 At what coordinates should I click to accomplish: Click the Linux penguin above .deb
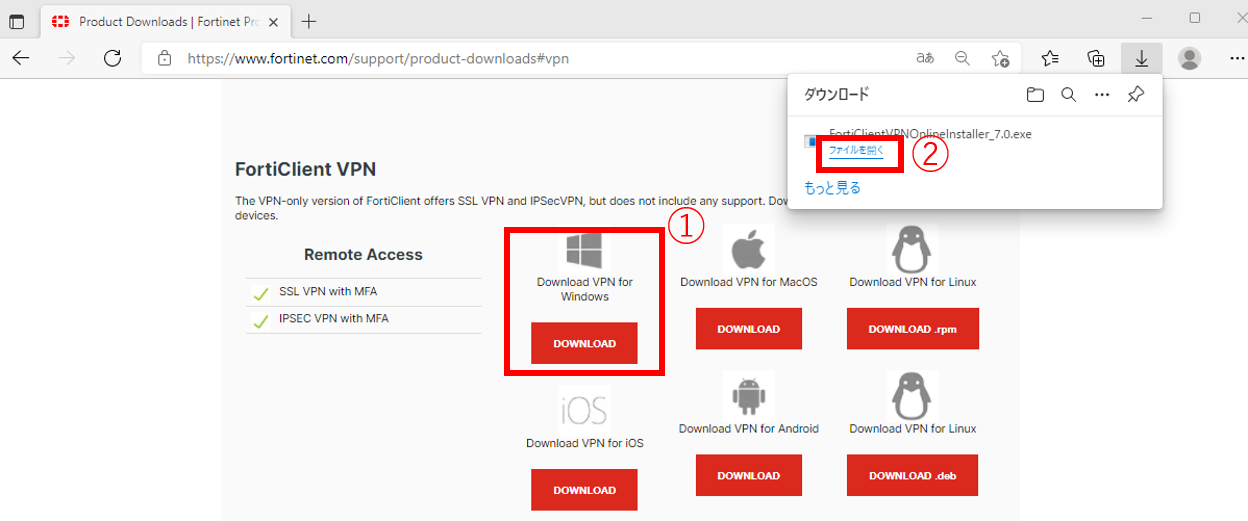[x=912, y=396]
